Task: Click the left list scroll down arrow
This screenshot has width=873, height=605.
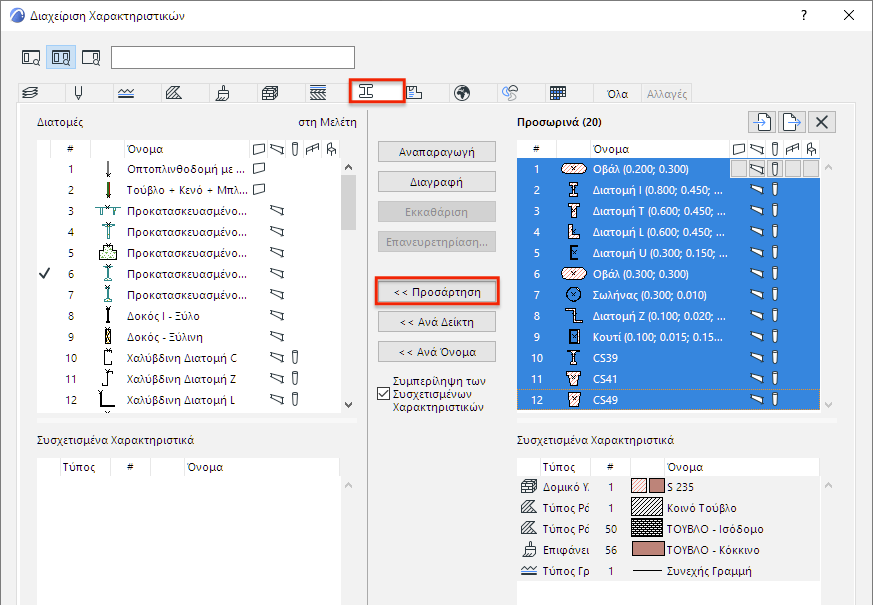Action: [x=349, y=405]
